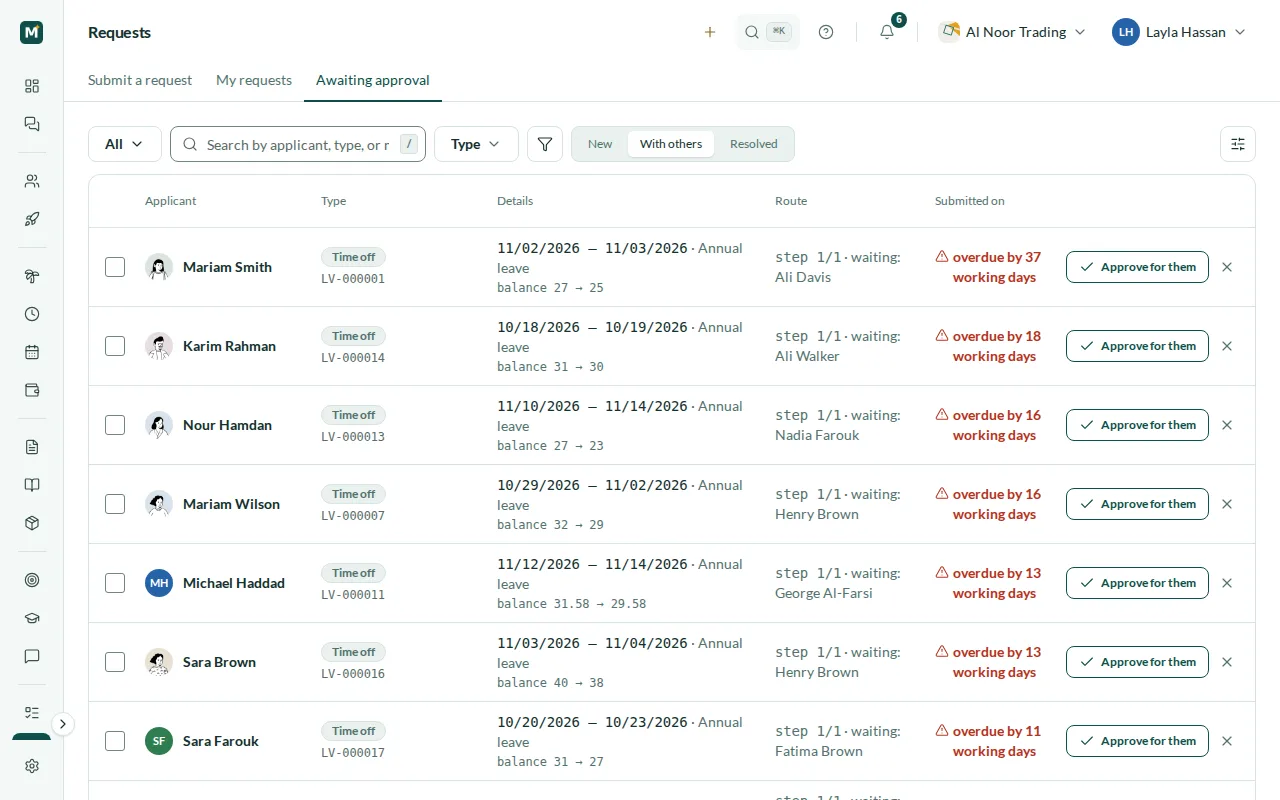Show the Resolved requests segment
Screen dimensions: 1280x800
click(754, 144)
